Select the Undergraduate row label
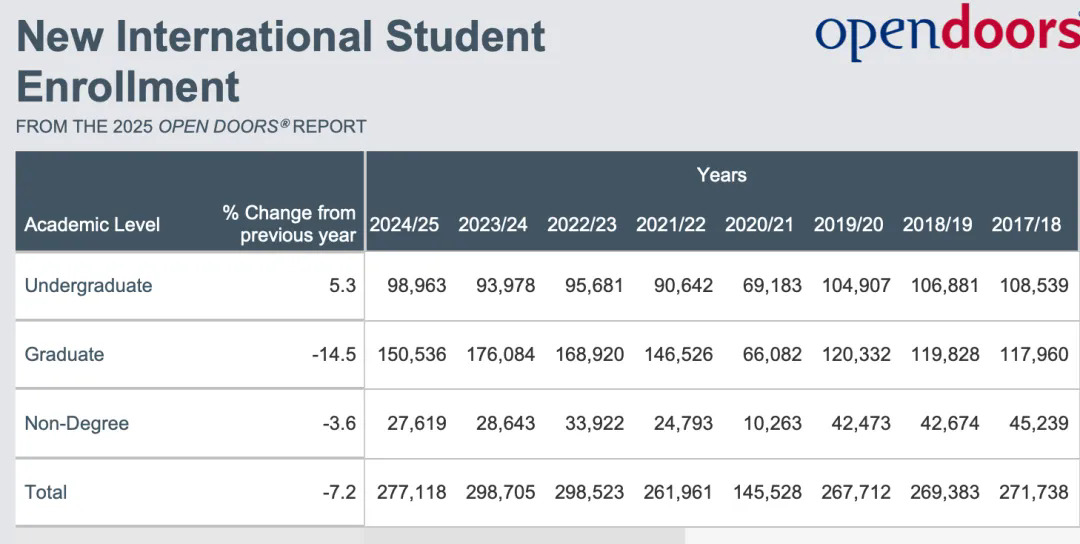This screenshot has height=544, width=1080. [x=88, y=286]
